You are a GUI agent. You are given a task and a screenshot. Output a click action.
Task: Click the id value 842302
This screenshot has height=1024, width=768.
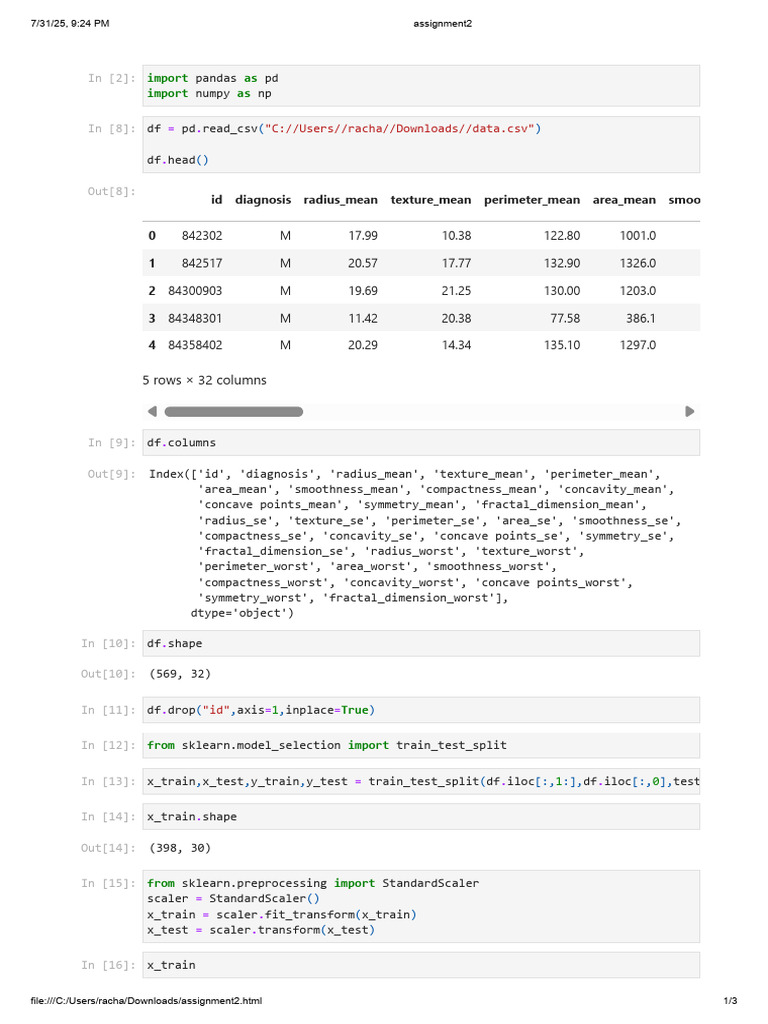click(x=202, y=236)
